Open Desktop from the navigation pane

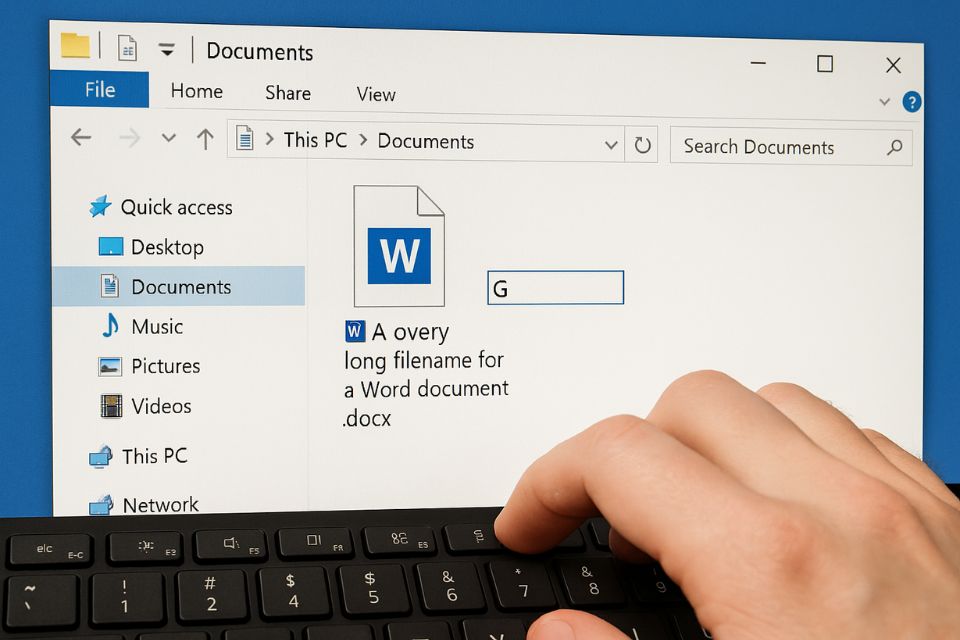coord(166,246)
